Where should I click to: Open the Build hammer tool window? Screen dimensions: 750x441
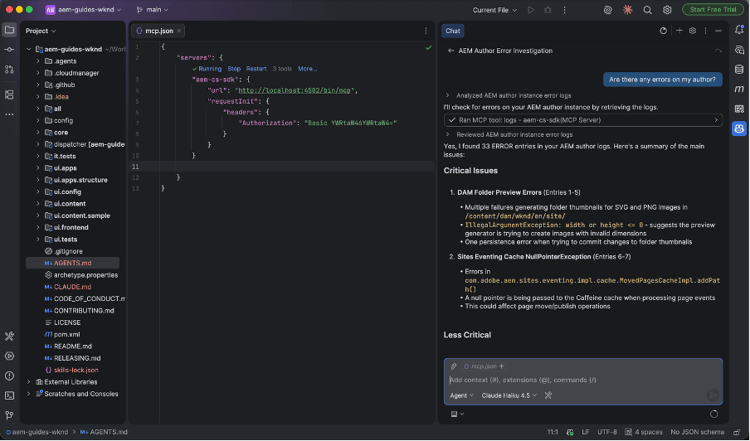[x=9, y=337]
